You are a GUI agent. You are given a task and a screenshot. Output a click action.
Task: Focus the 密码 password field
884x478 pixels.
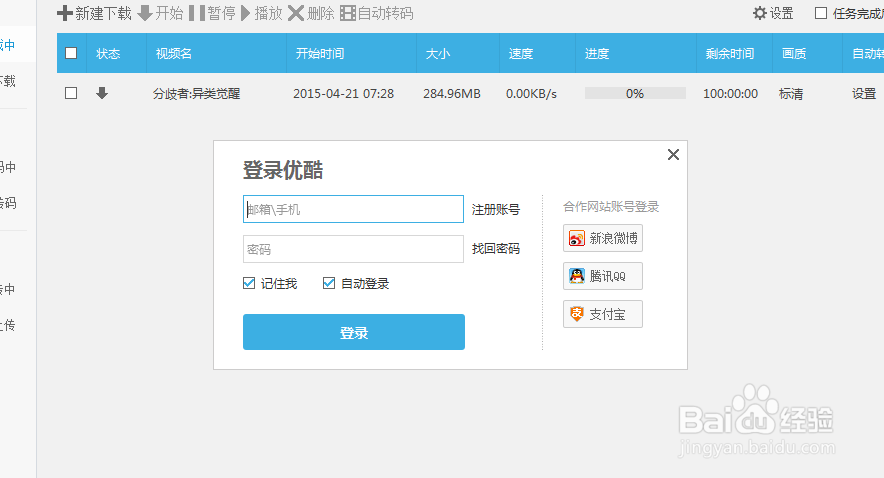point(353,249)
